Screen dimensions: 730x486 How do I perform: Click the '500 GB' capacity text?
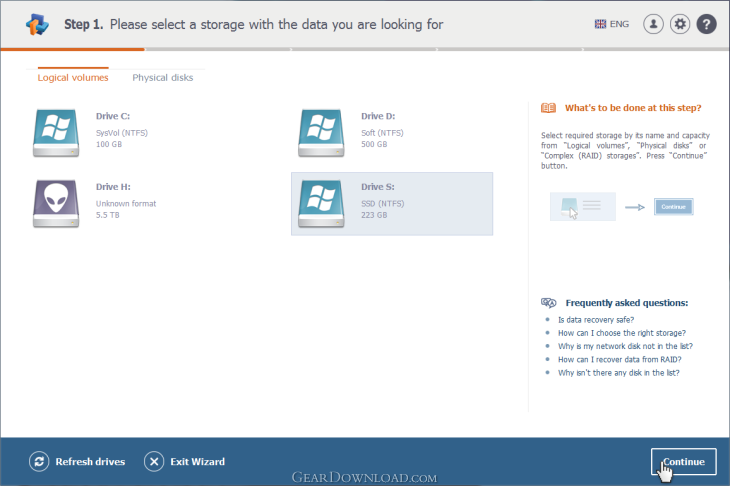coord(374,144)
